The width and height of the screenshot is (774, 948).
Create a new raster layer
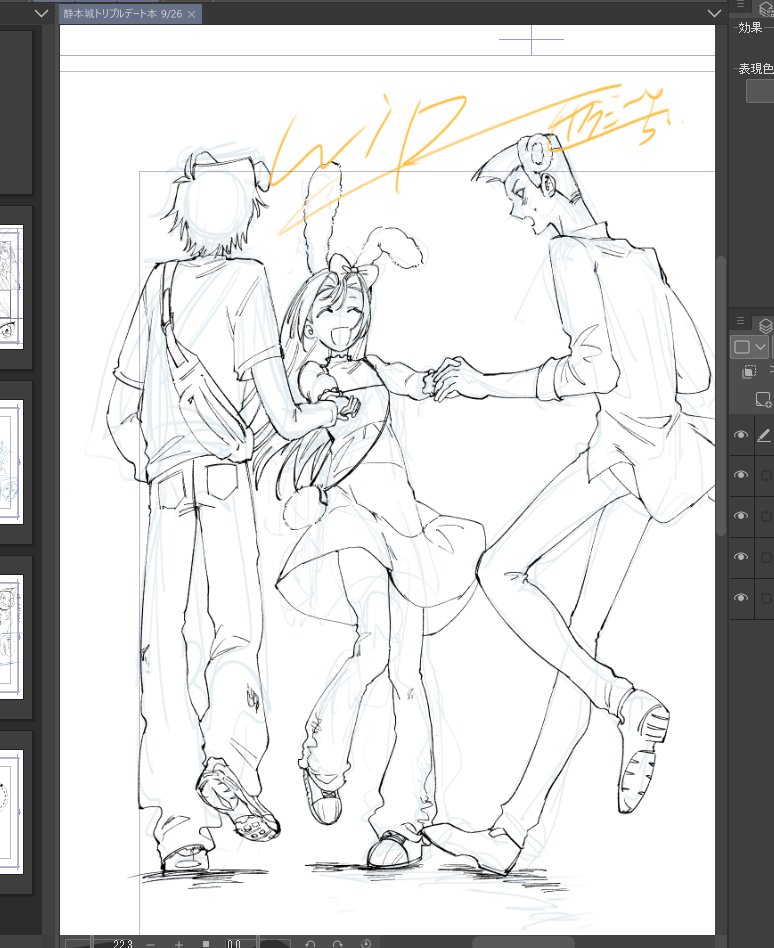pyautogui.click(x=763, y=399)
